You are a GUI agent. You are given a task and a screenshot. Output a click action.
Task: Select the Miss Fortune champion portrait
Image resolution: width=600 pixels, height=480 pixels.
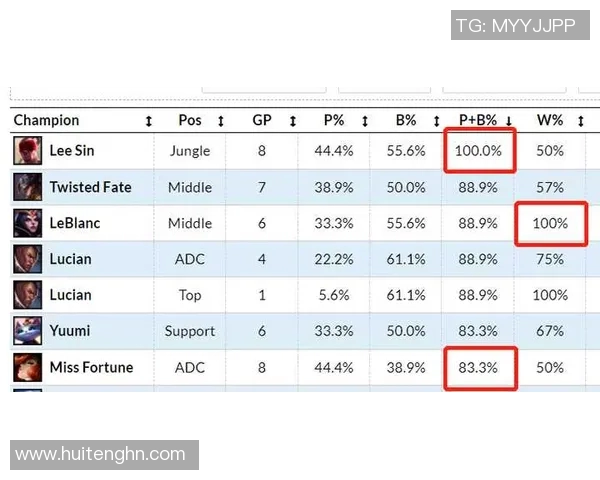click(x=28, y=367)
